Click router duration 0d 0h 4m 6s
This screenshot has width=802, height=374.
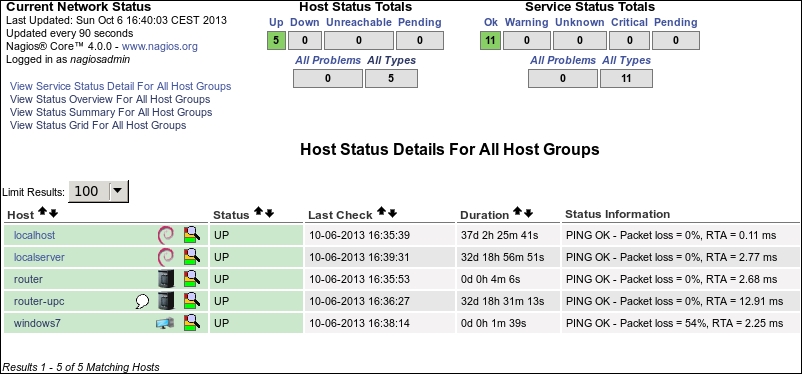click(490, 279)
